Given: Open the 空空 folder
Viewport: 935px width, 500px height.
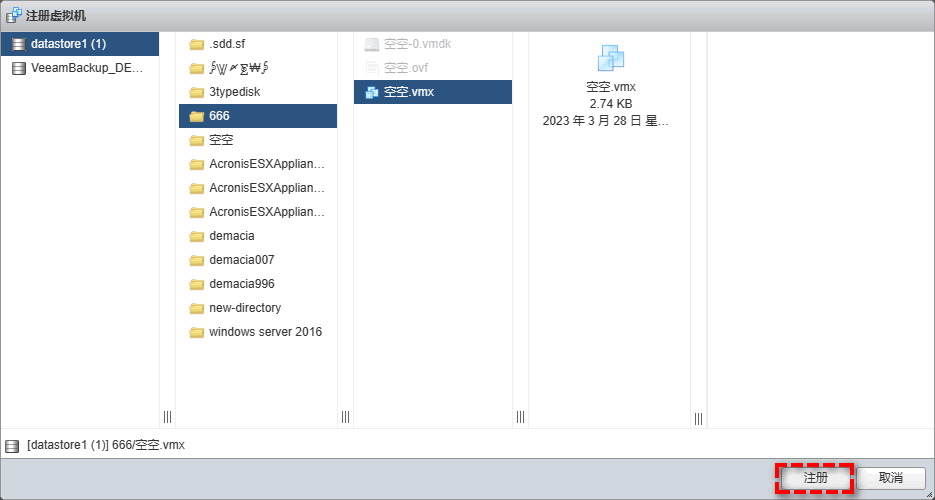Looking at the screenshot, I should [x=221, y=140].
